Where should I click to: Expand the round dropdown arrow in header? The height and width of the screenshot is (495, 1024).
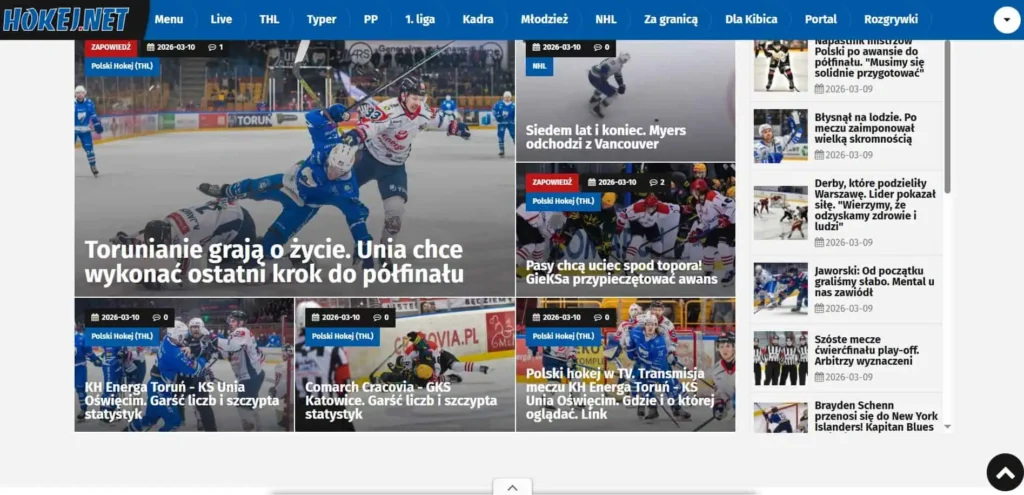[x=1006, y=20]
